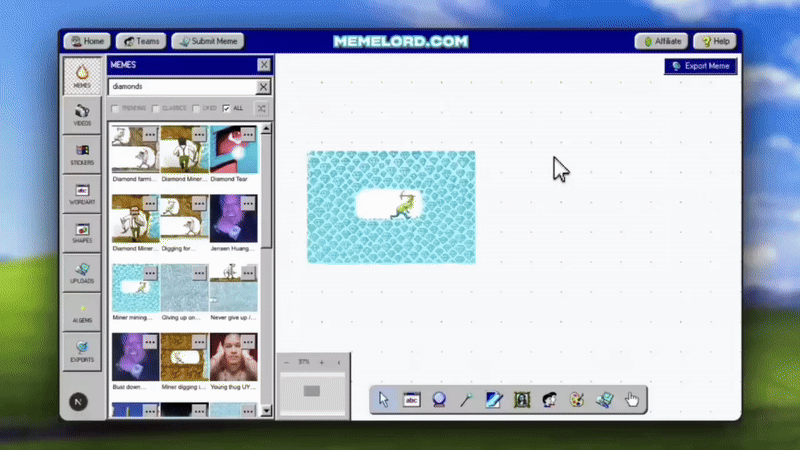The width and height of the screenshot is (800, 450).
Task: Open the Memes sidebar panel
Action: click(x=82, y=76)
